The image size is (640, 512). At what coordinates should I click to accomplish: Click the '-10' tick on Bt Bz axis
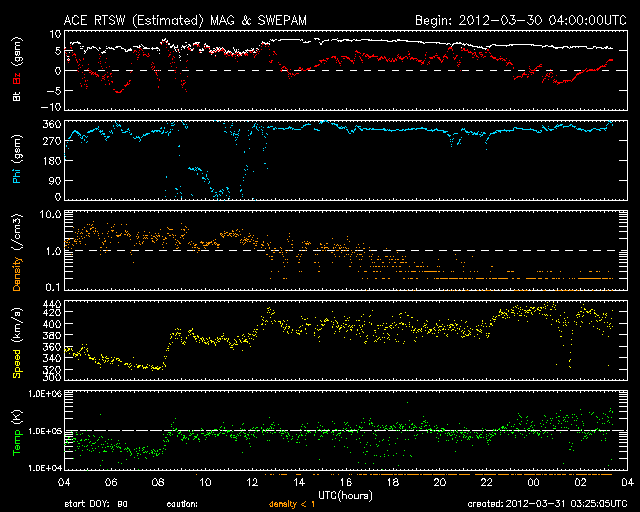pos(51,107)
